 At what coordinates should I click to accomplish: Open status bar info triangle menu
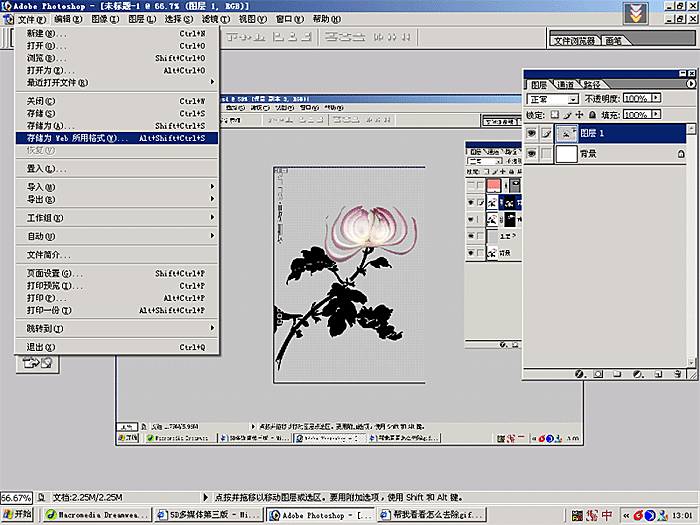[x=205, y=497]
